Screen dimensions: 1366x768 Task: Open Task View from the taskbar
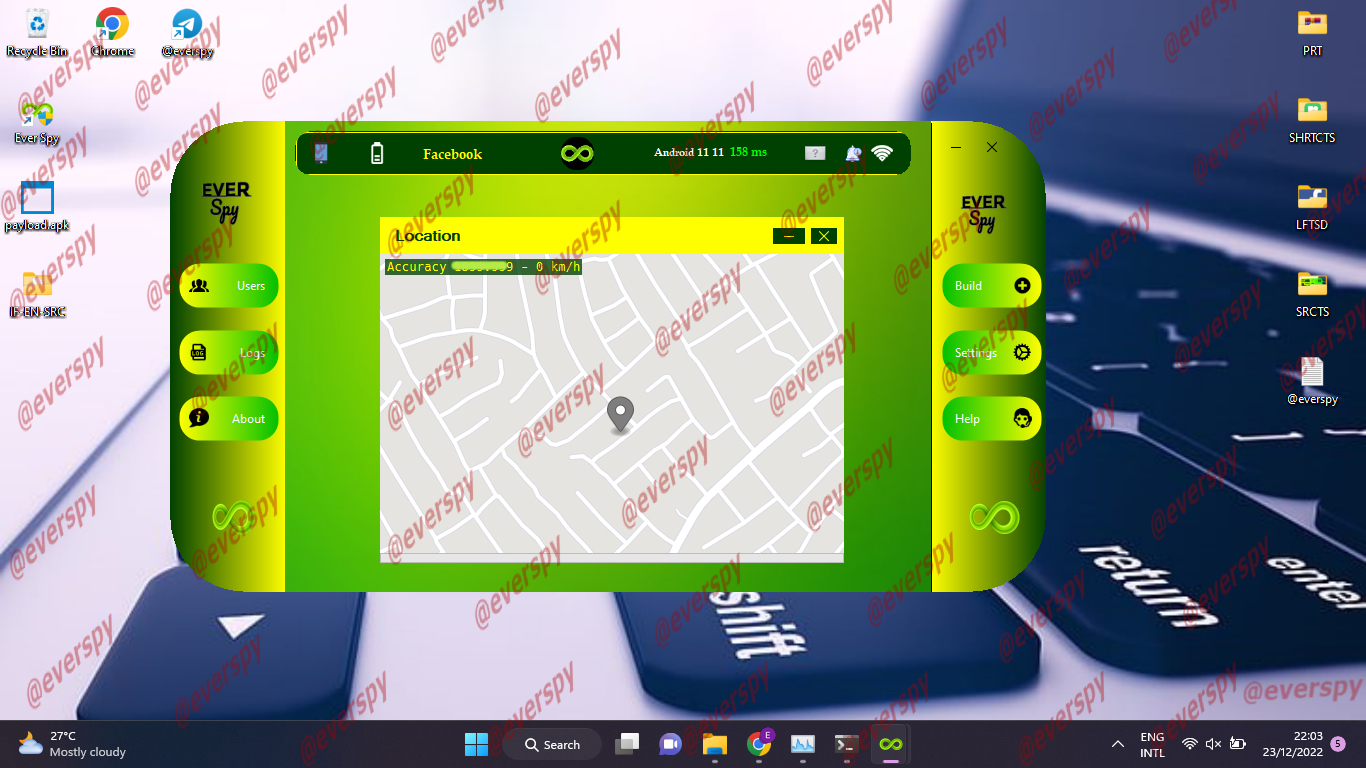[x=627, y=744]
